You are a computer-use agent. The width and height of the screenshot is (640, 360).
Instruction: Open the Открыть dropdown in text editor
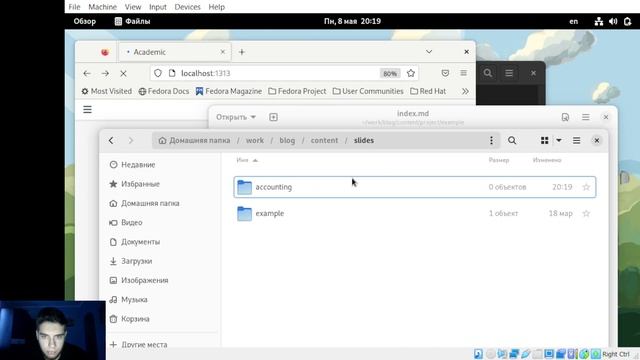click(236, 117)
